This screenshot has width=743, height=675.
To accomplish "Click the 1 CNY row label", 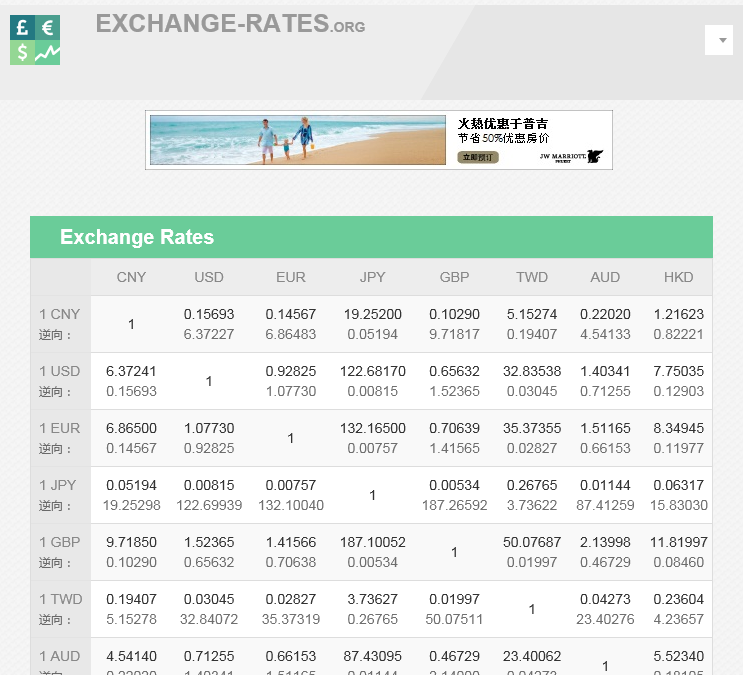I will tap(59, 314).
